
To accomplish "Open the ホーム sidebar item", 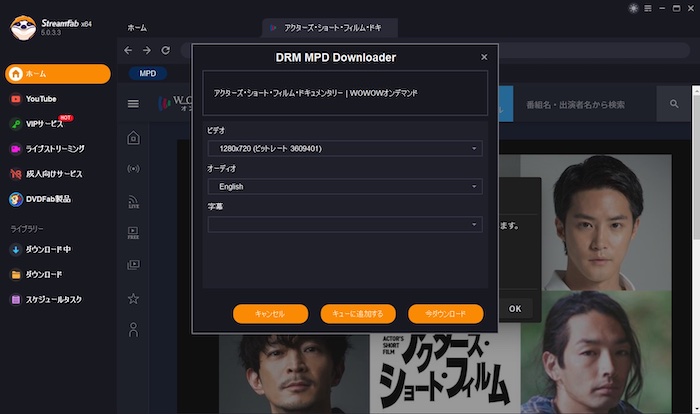I will 58,74.
